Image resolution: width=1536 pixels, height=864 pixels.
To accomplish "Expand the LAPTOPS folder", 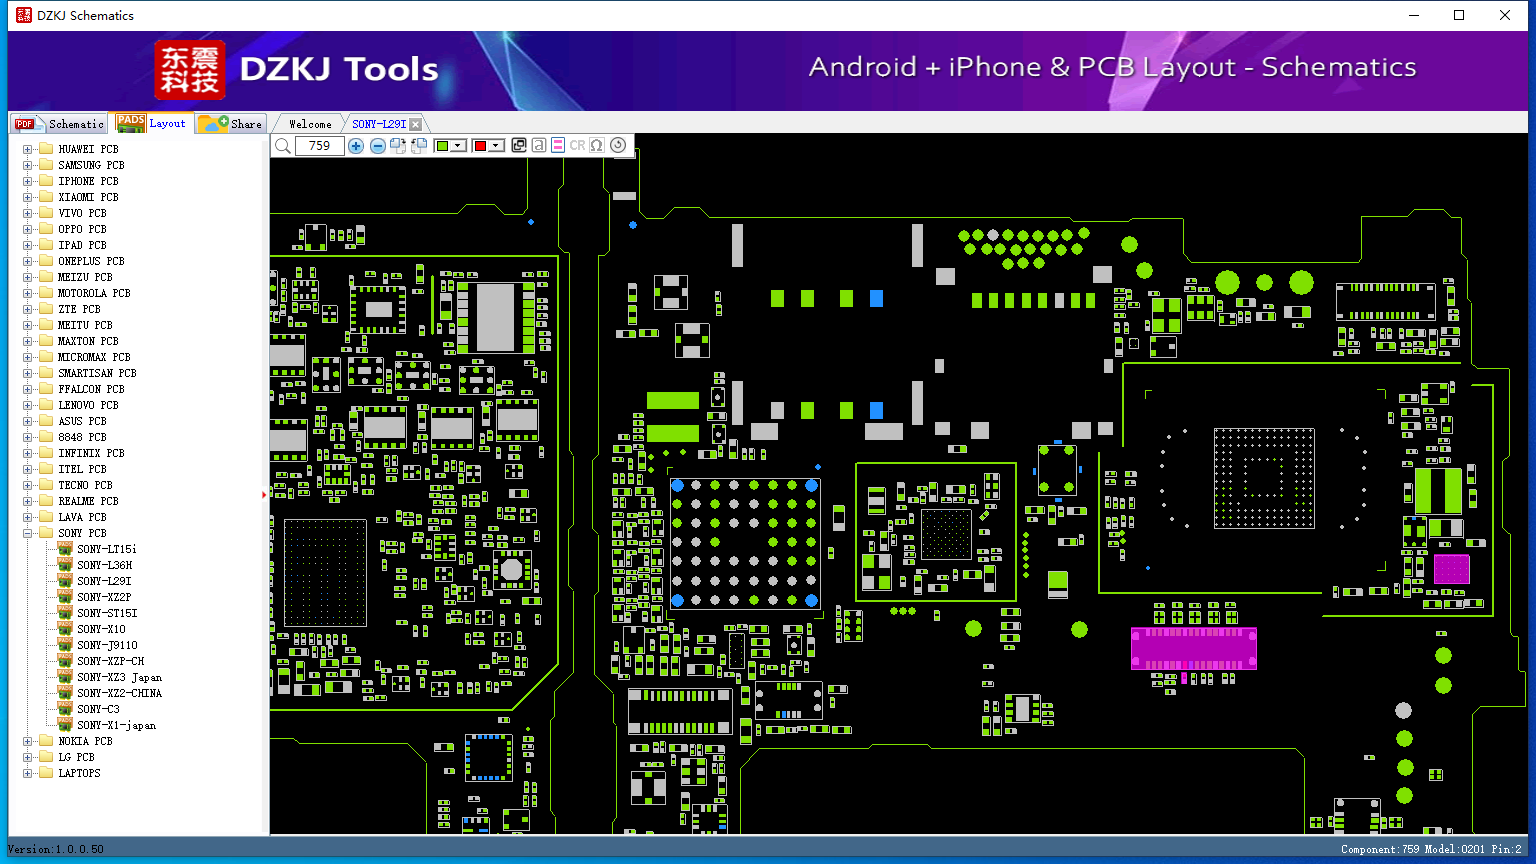I will [x=28, y=773].
